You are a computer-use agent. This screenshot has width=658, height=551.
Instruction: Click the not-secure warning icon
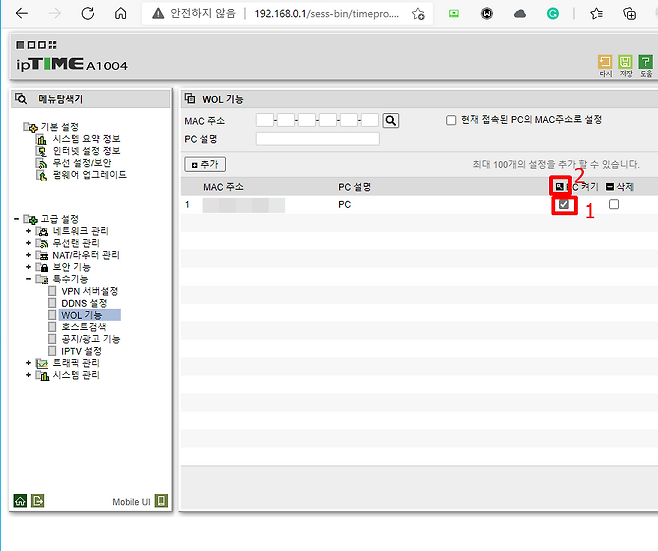point(158,14)
